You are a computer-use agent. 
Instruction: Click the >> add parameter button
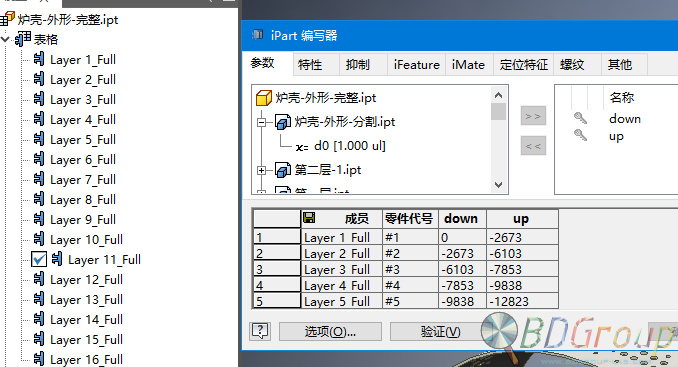point(533,116)
